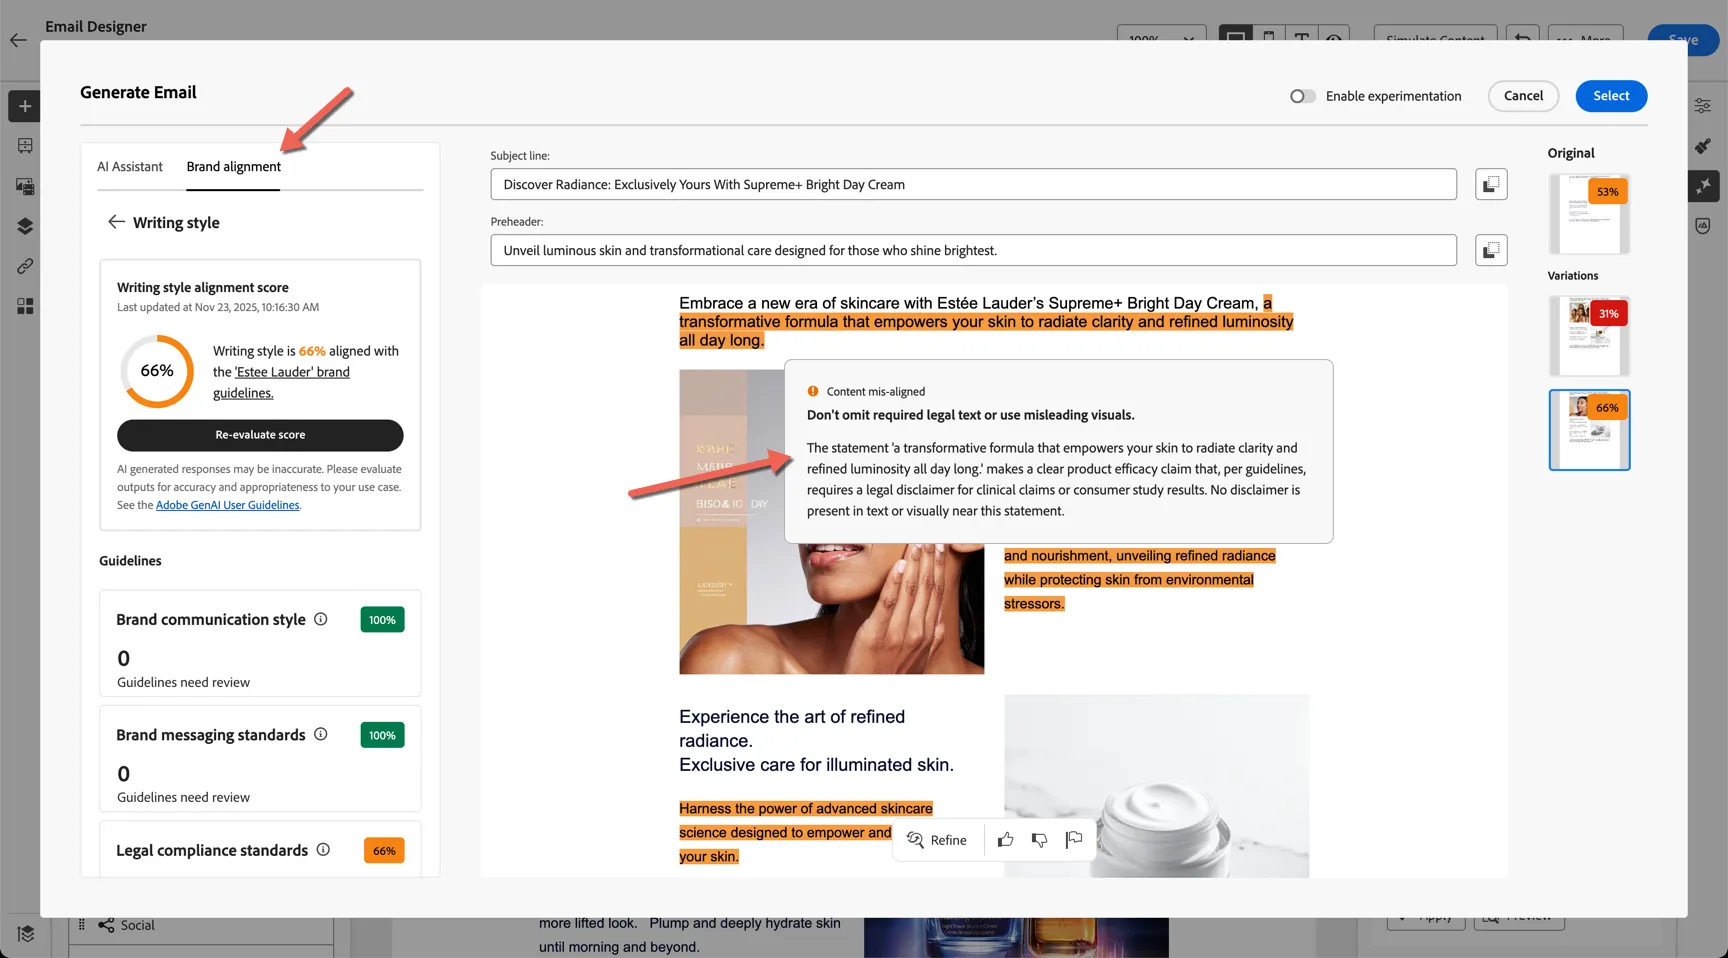
Task: Open the settings sliders icon on right rail
Action: pos(1703,105)
